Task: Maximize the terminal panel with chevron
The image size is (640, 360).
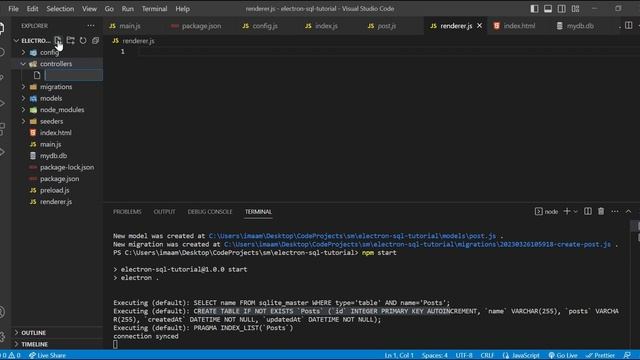Action: pyautogui.click(x=629, y=211)
